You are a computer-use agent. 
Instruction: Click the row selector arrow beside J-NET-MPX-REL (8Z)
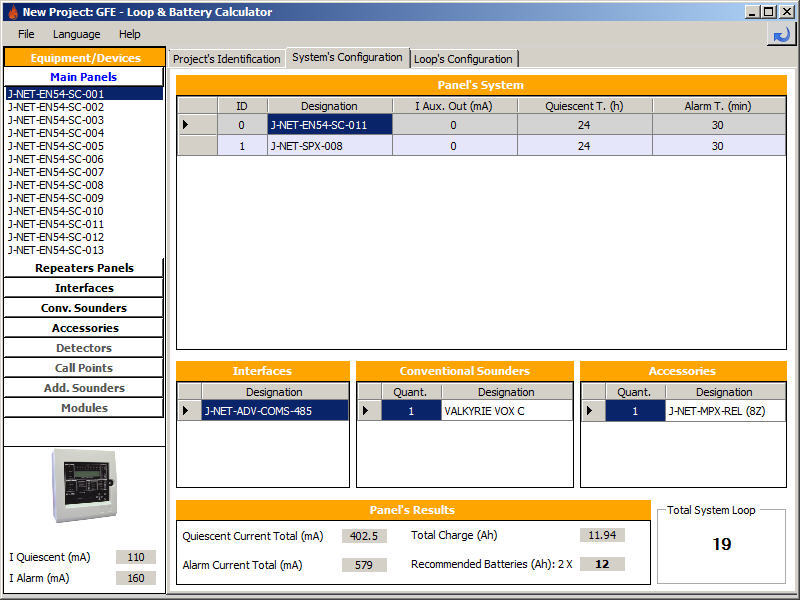[x=590, y=410]
